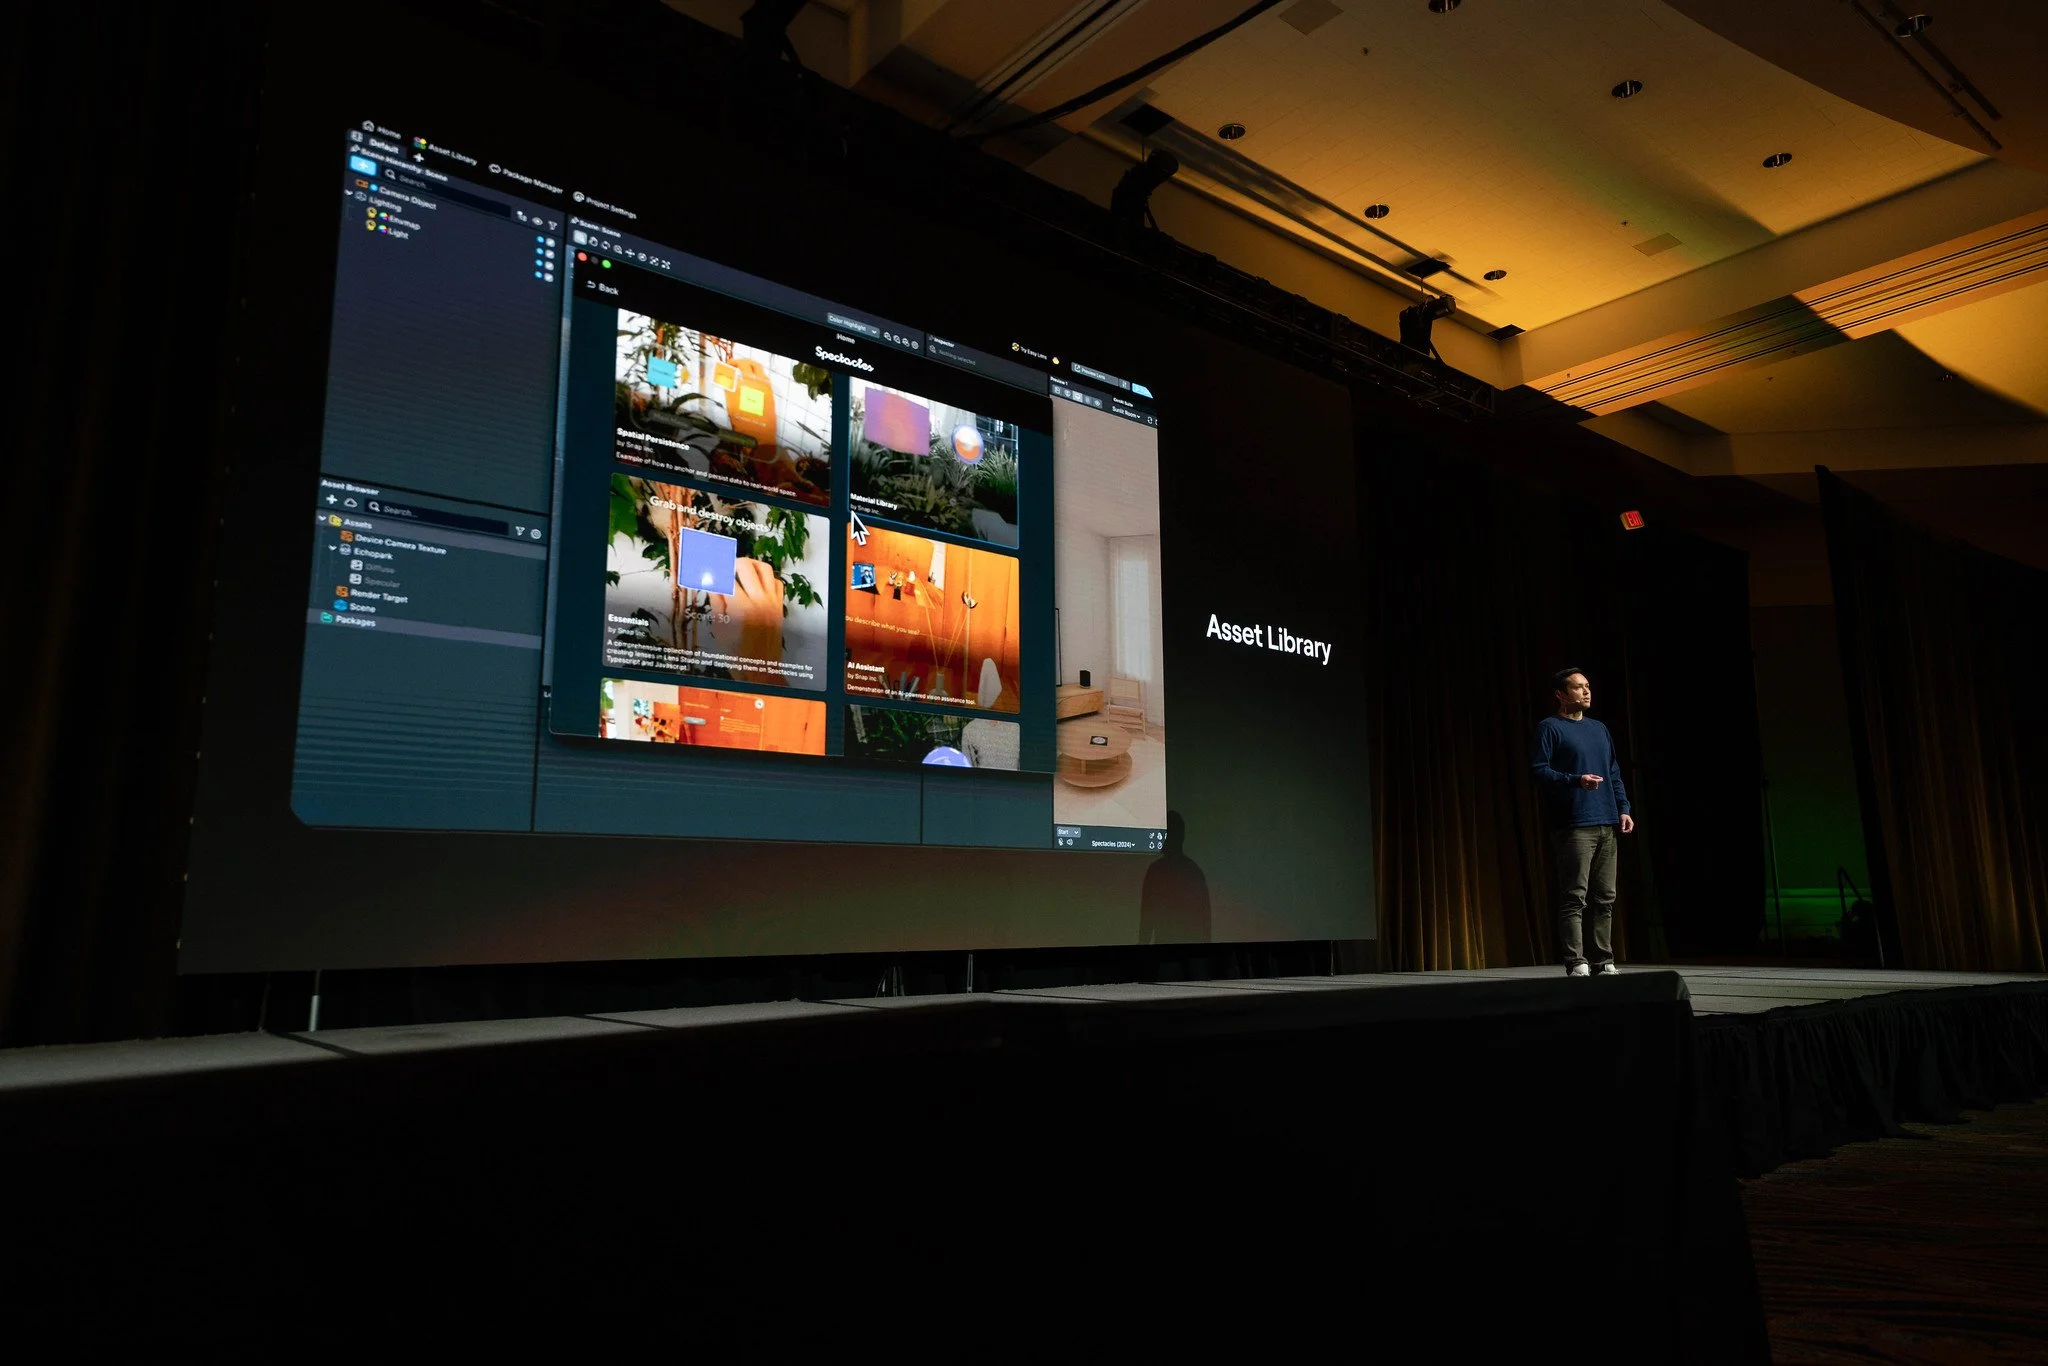This screenshot has width=2048, height=1366.
Task: Toggle microphone icon at Preview panel bottom
Action: click(x=1061, y=842)
